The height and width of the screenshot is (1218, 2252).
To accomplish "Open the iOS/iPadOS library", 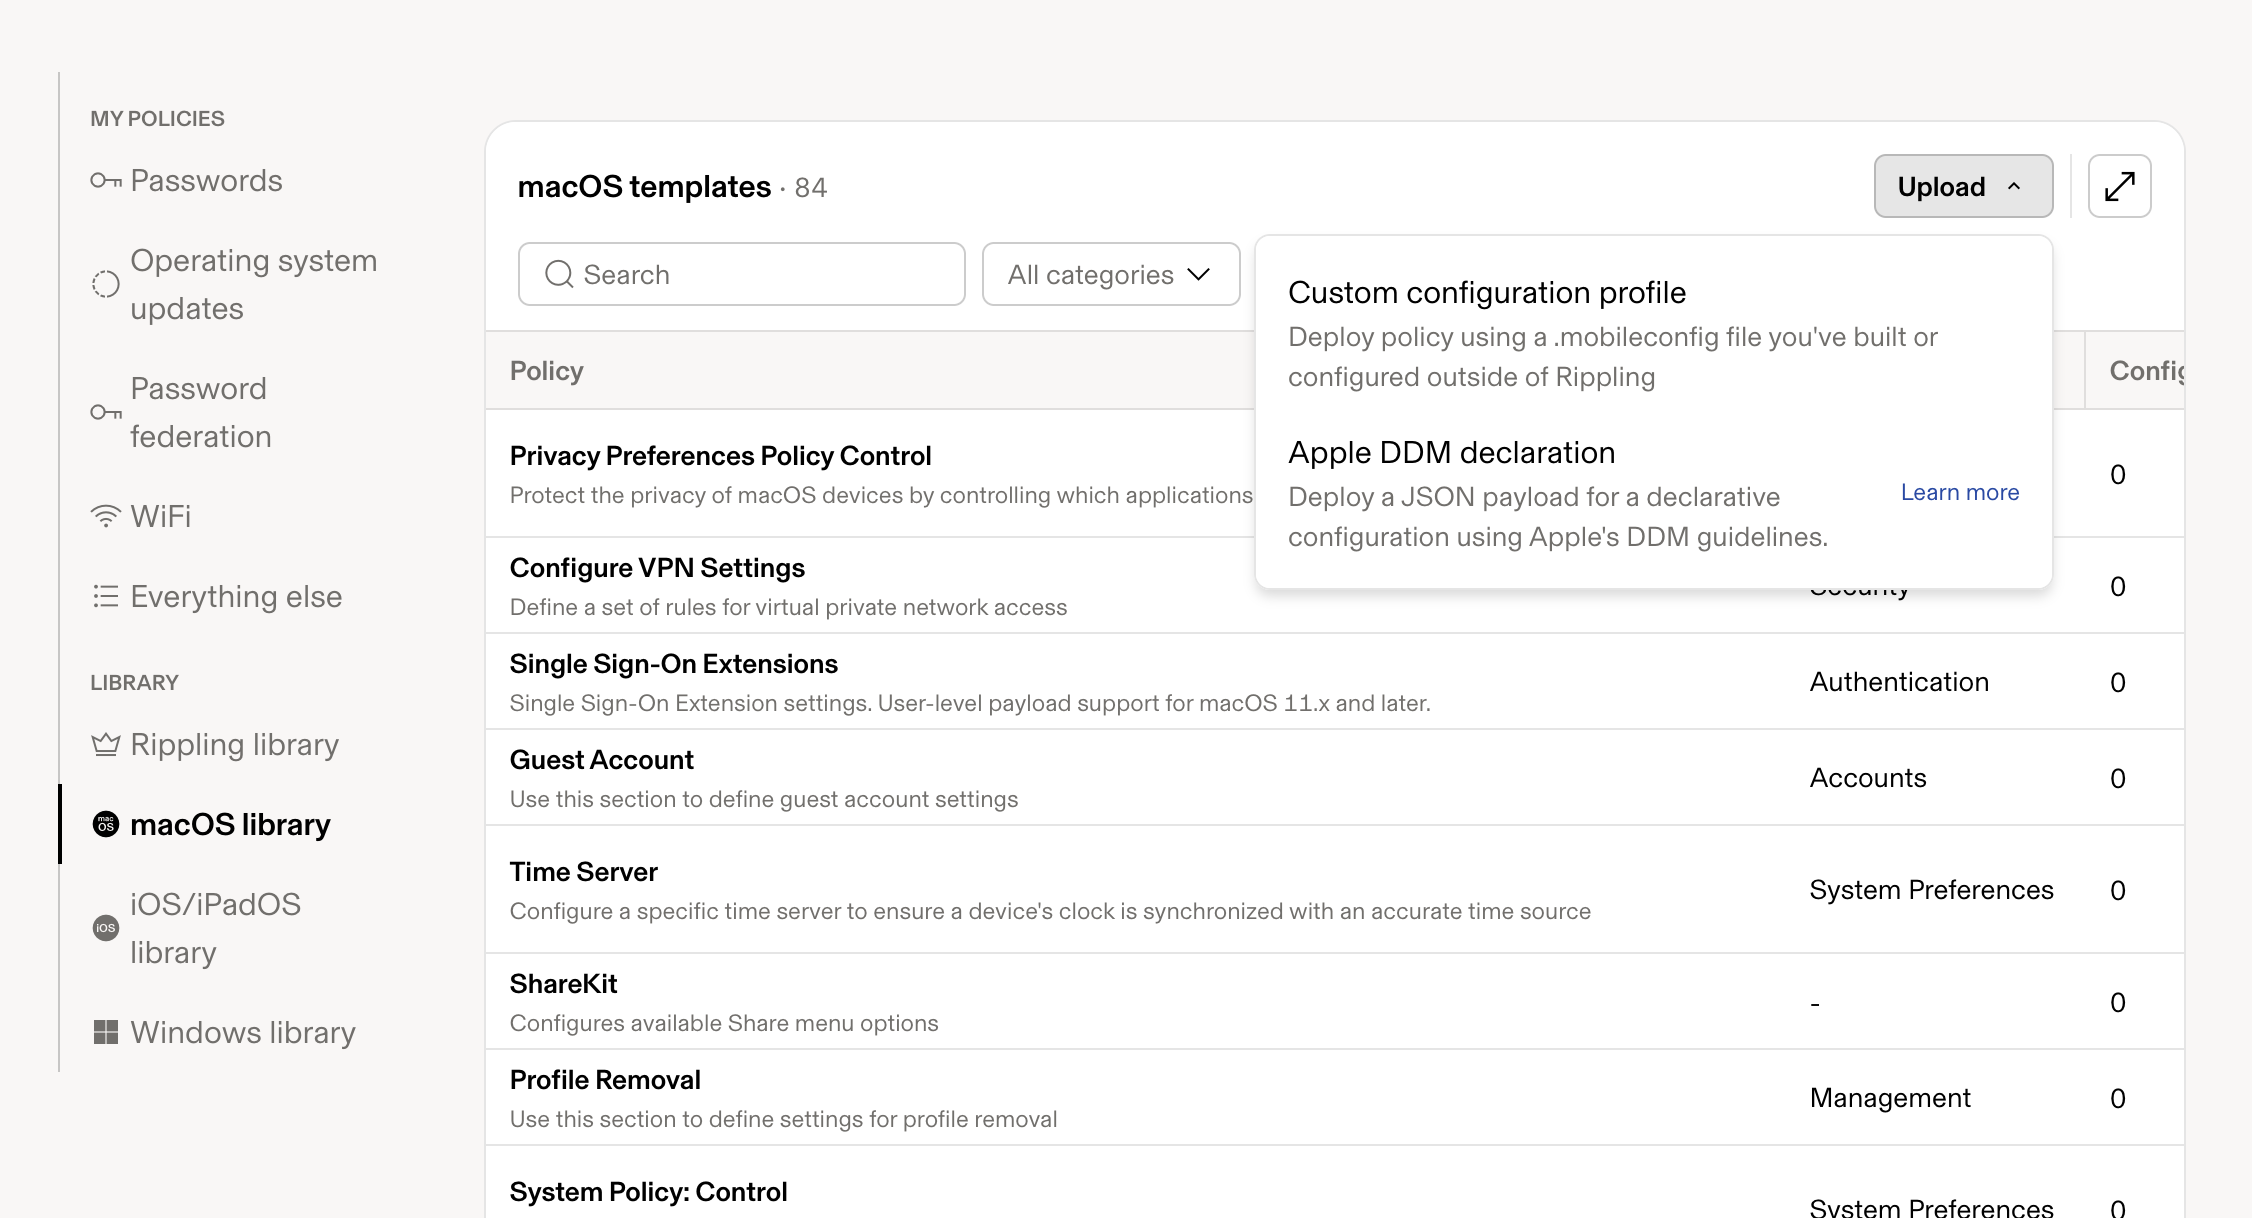I will 215,929.
